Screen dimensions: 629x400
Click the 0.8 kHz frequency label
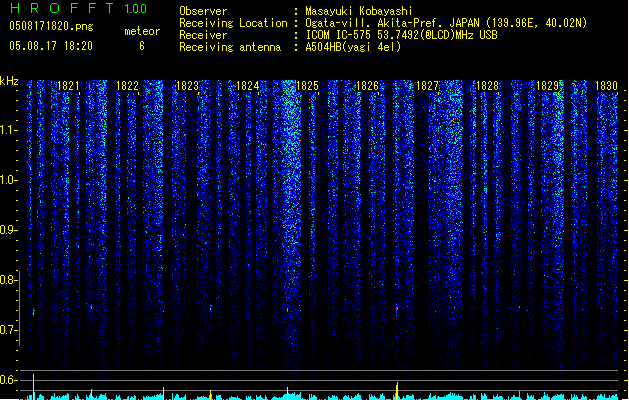pos(8,280)
